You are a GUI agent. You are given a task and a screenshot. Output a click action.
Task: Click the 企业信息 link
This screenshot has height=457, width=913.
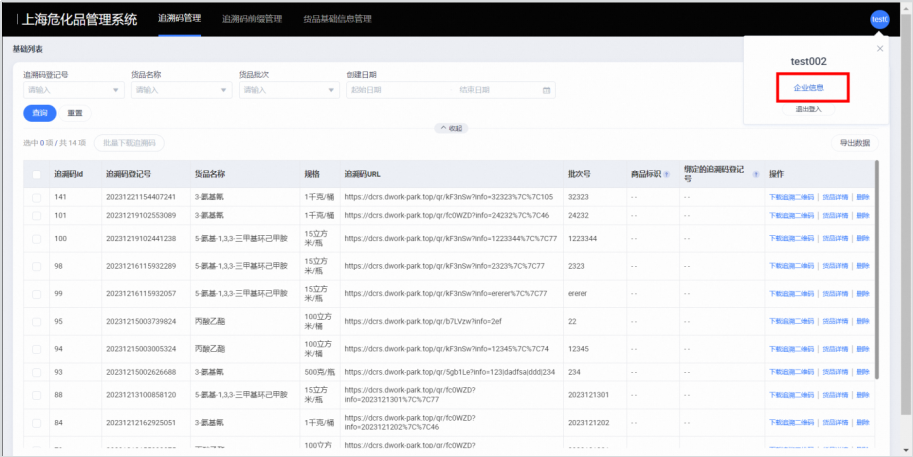point(808,88)
